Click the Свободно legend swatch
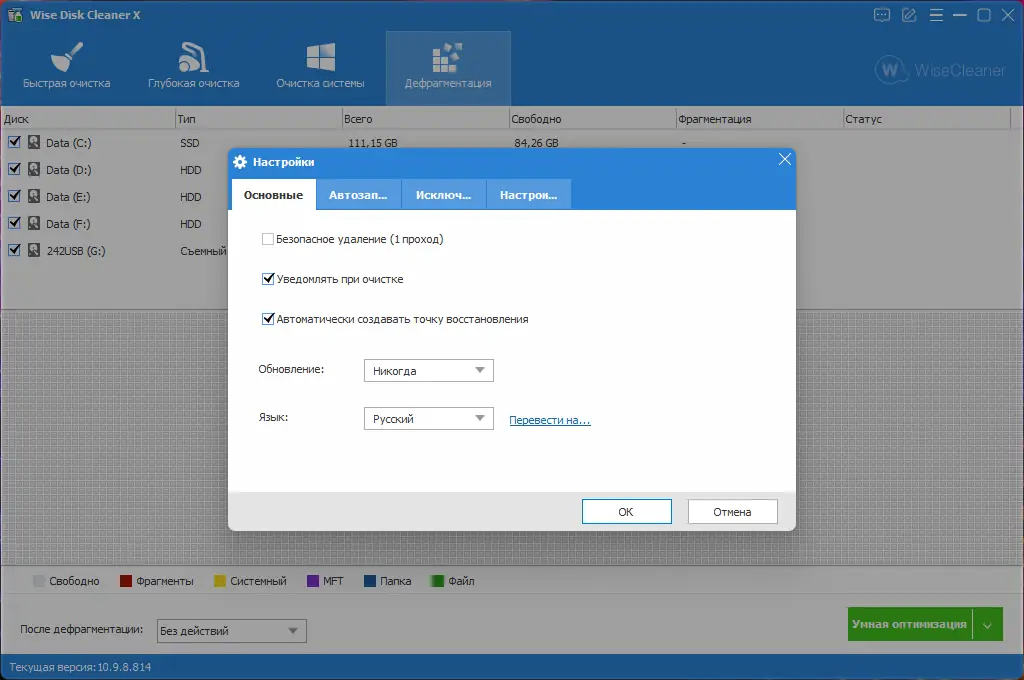The image size is (1024, 680). [39, 581]
